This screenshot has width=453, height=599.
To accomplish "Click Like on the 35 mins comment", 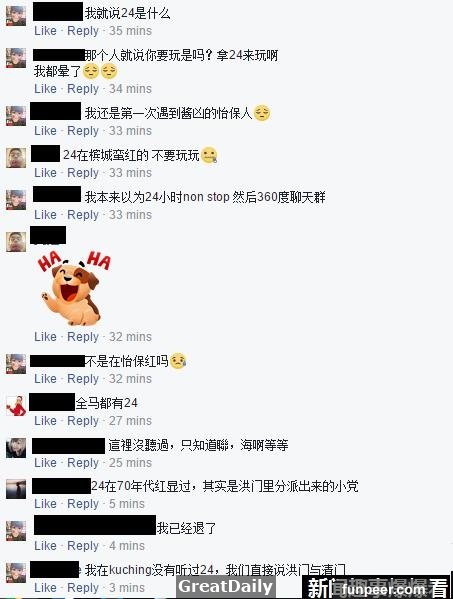I will coord(45,31).
